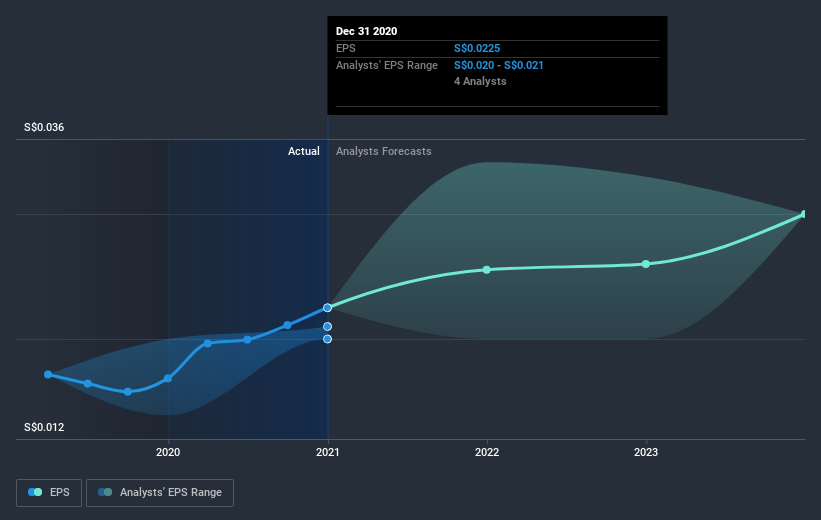
Task: Click the lower analyst range marker at 2021
Action: (x=327, y=339)
